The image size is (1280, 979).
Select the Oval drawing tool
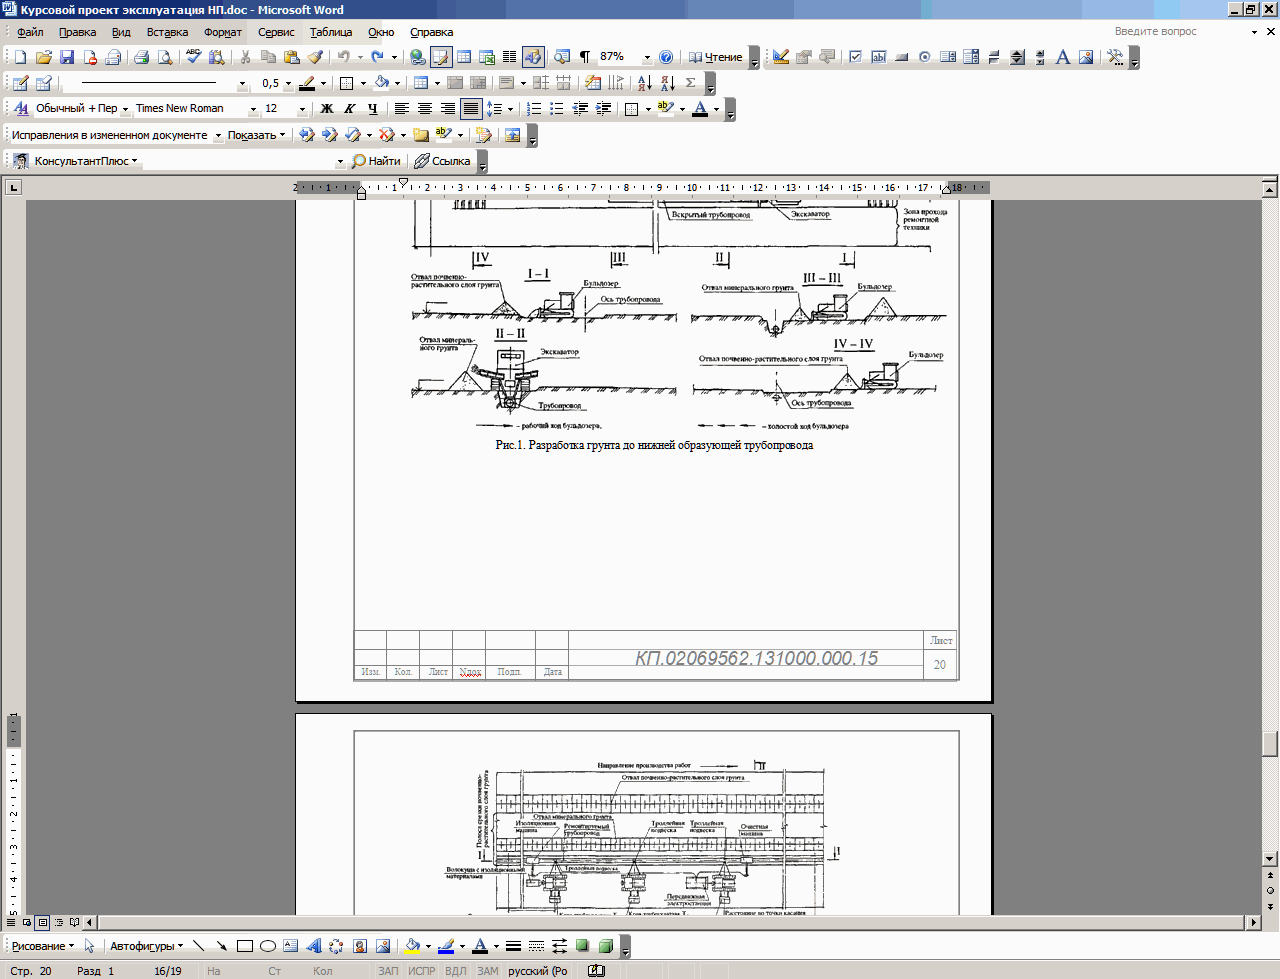click(268, 945)
